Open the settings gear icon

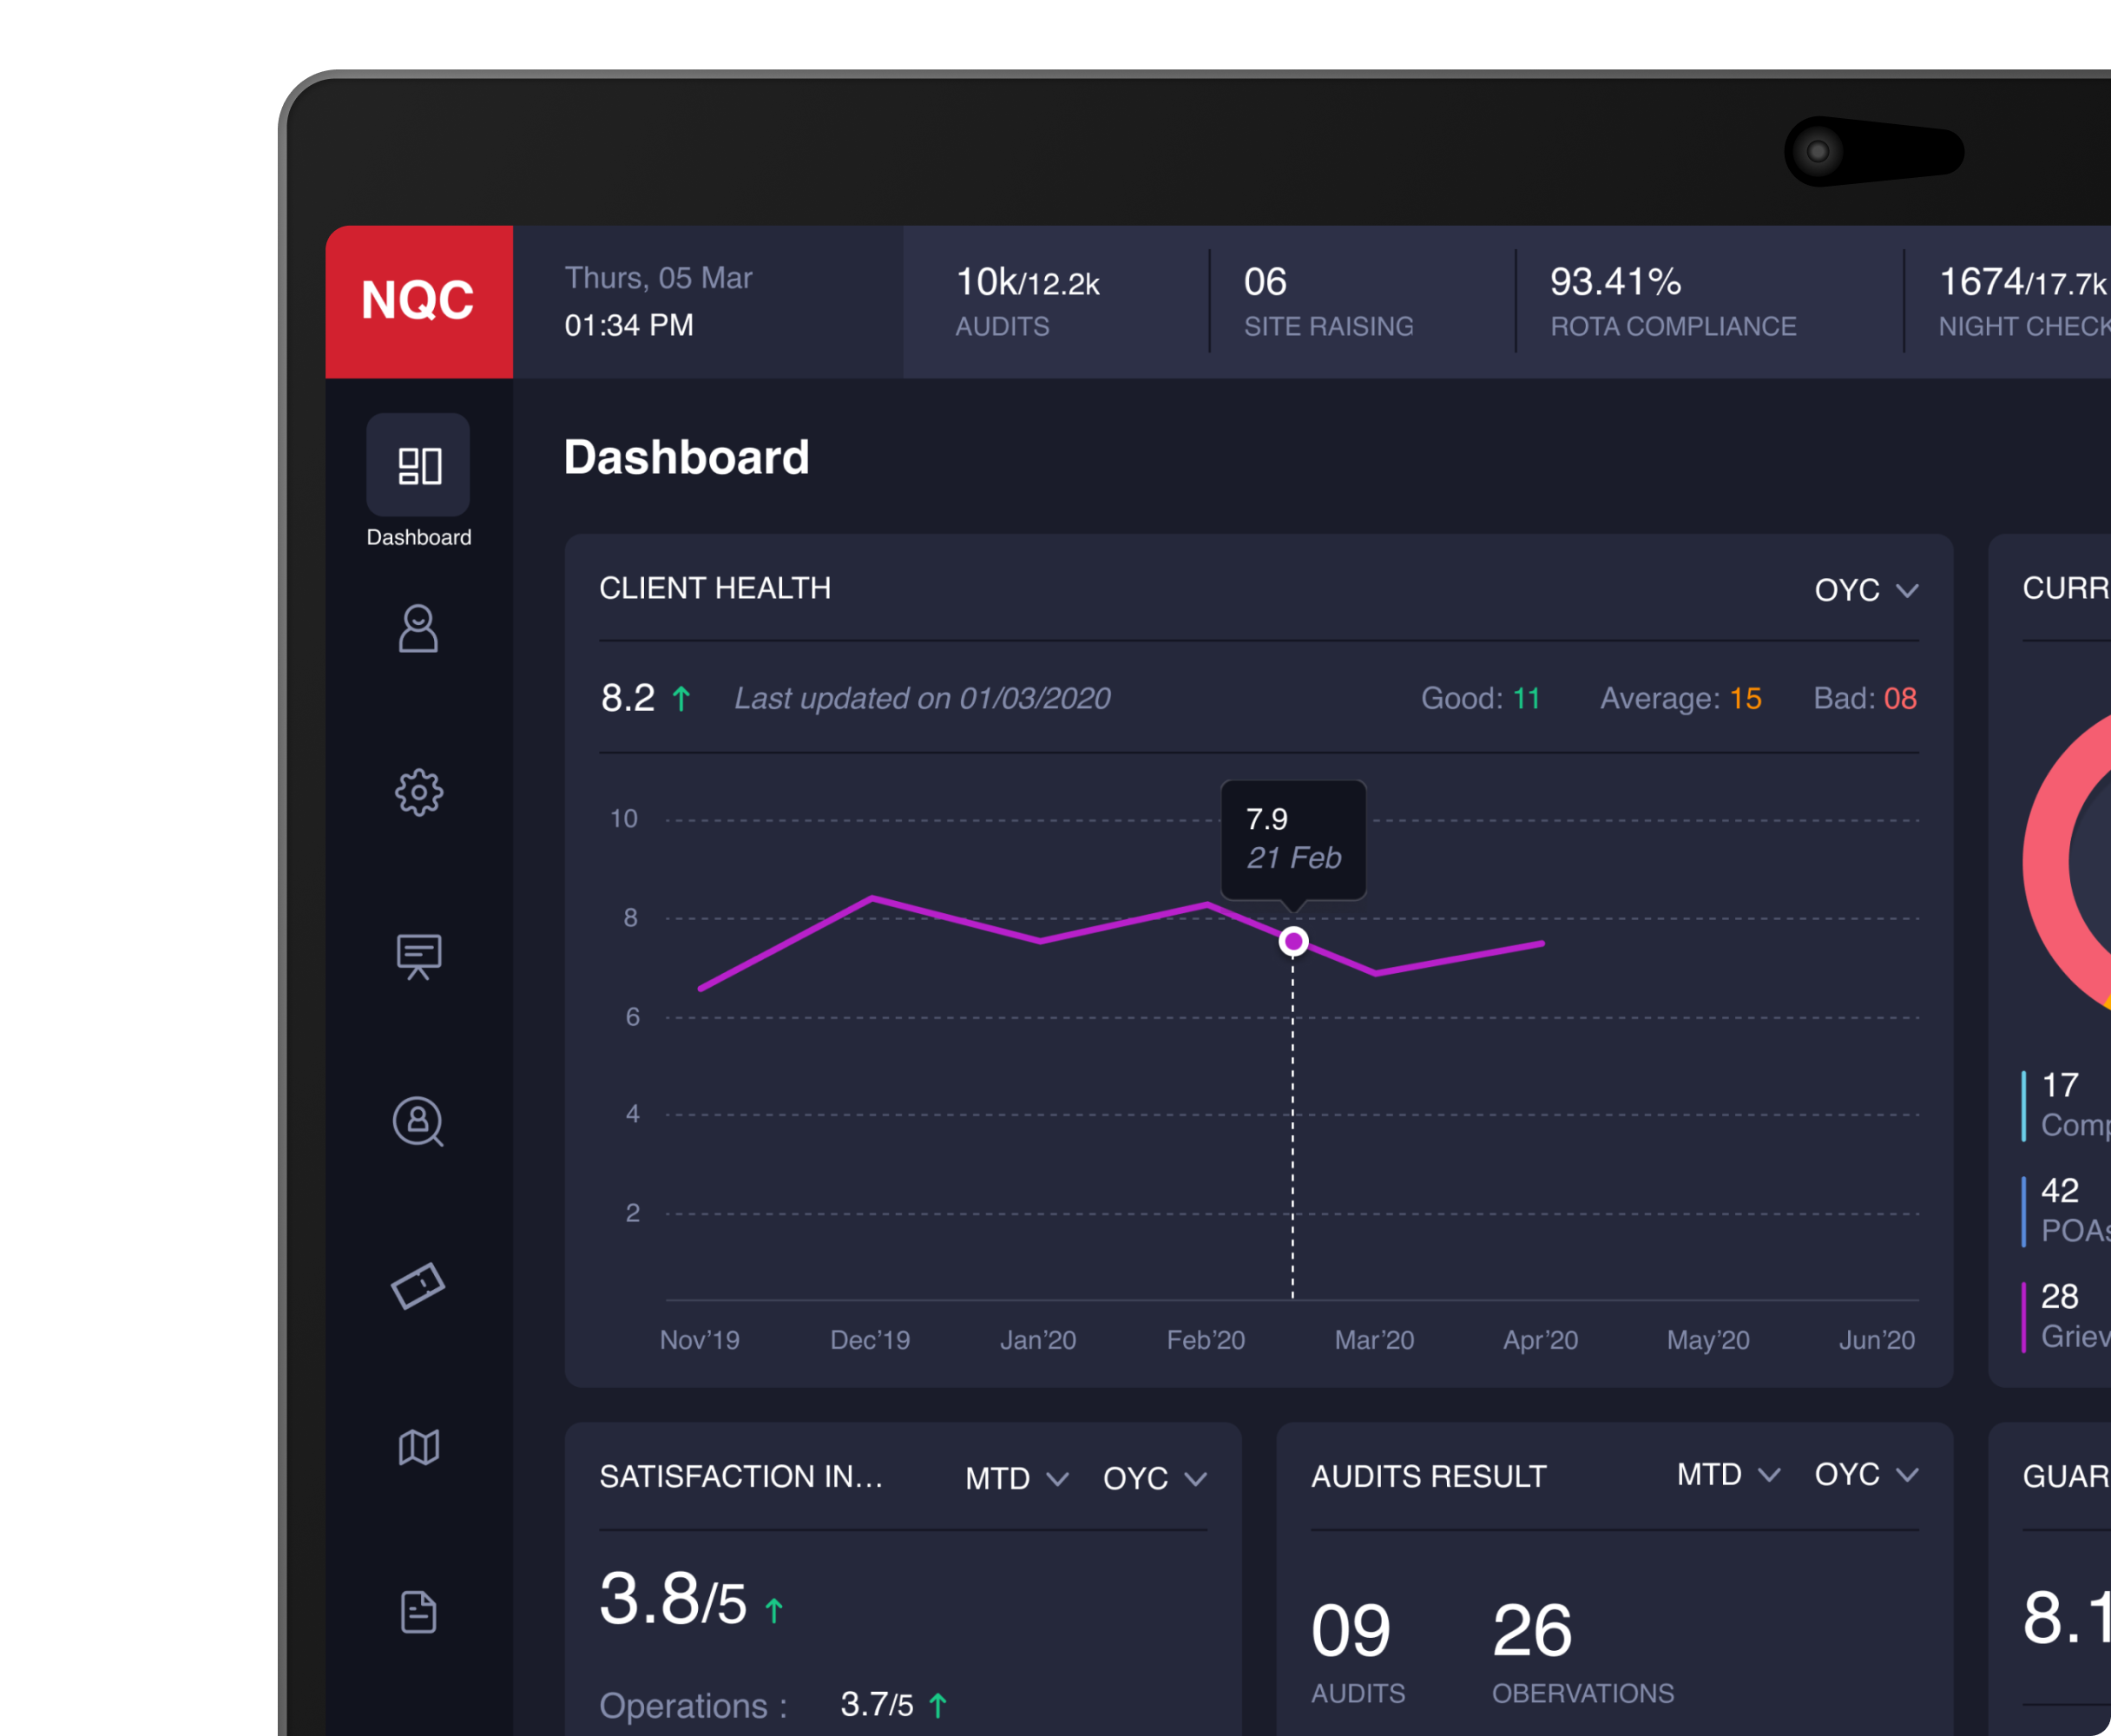point(418,793)
